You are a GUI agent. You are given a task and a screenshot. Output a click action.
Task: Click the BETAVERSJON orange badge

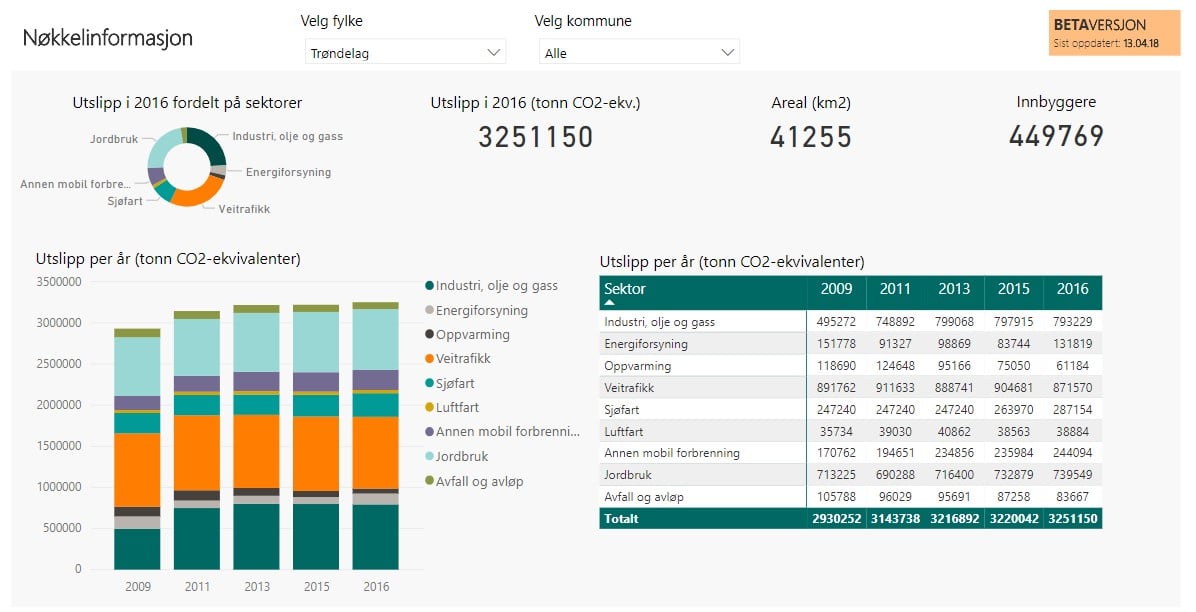[1114, 33]
